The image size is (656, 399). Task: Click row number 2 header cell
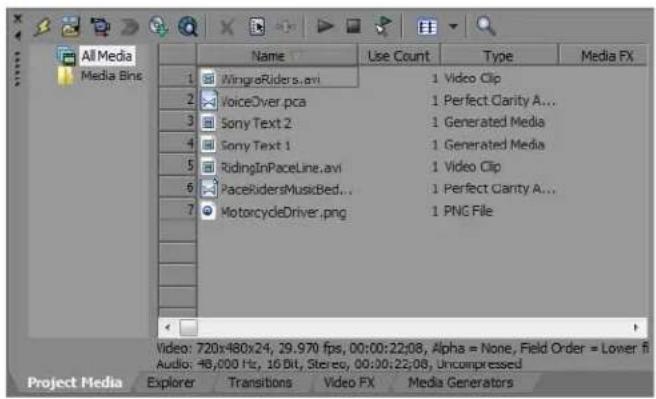click(x=178, y=100)
